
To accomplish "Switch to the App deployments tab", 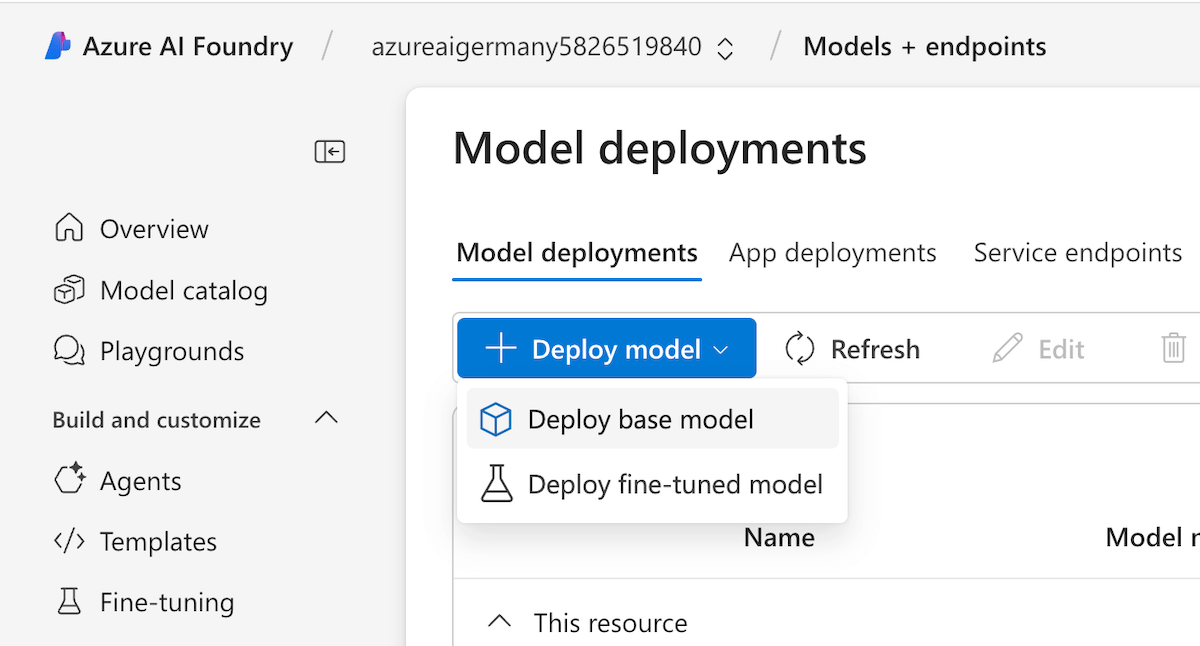I will pos(832,253).
